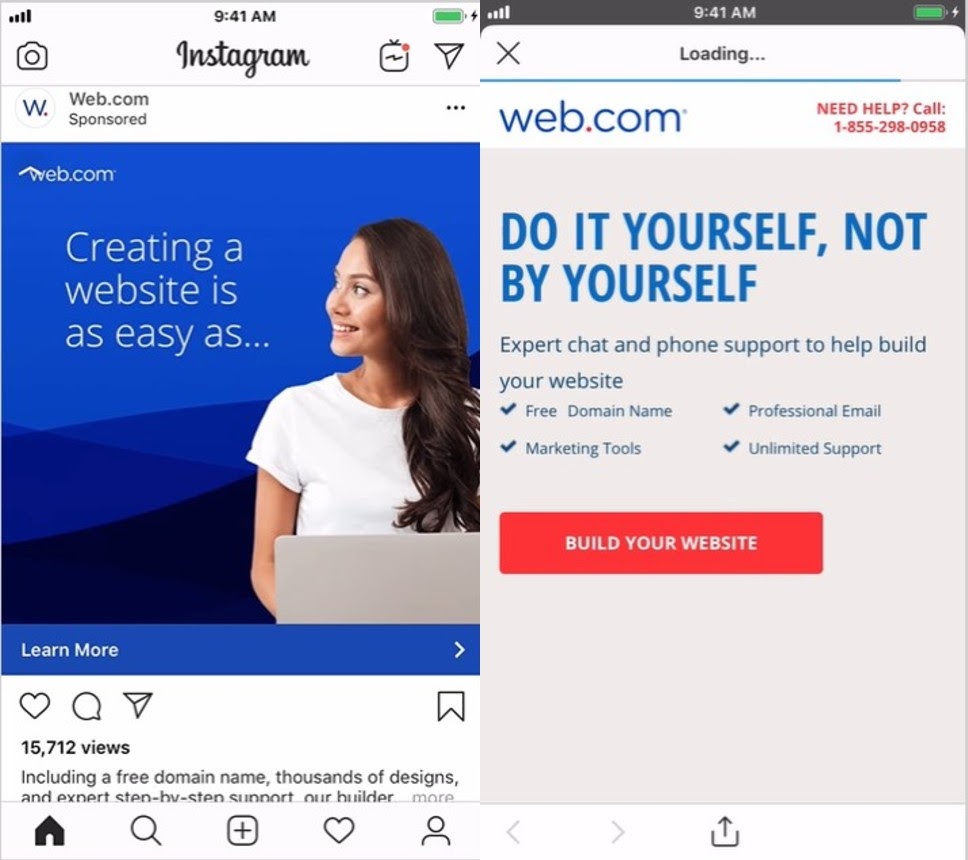Share post via paper plane icon
The width and height of the screenshot is (968, 860).
[138, 705]
